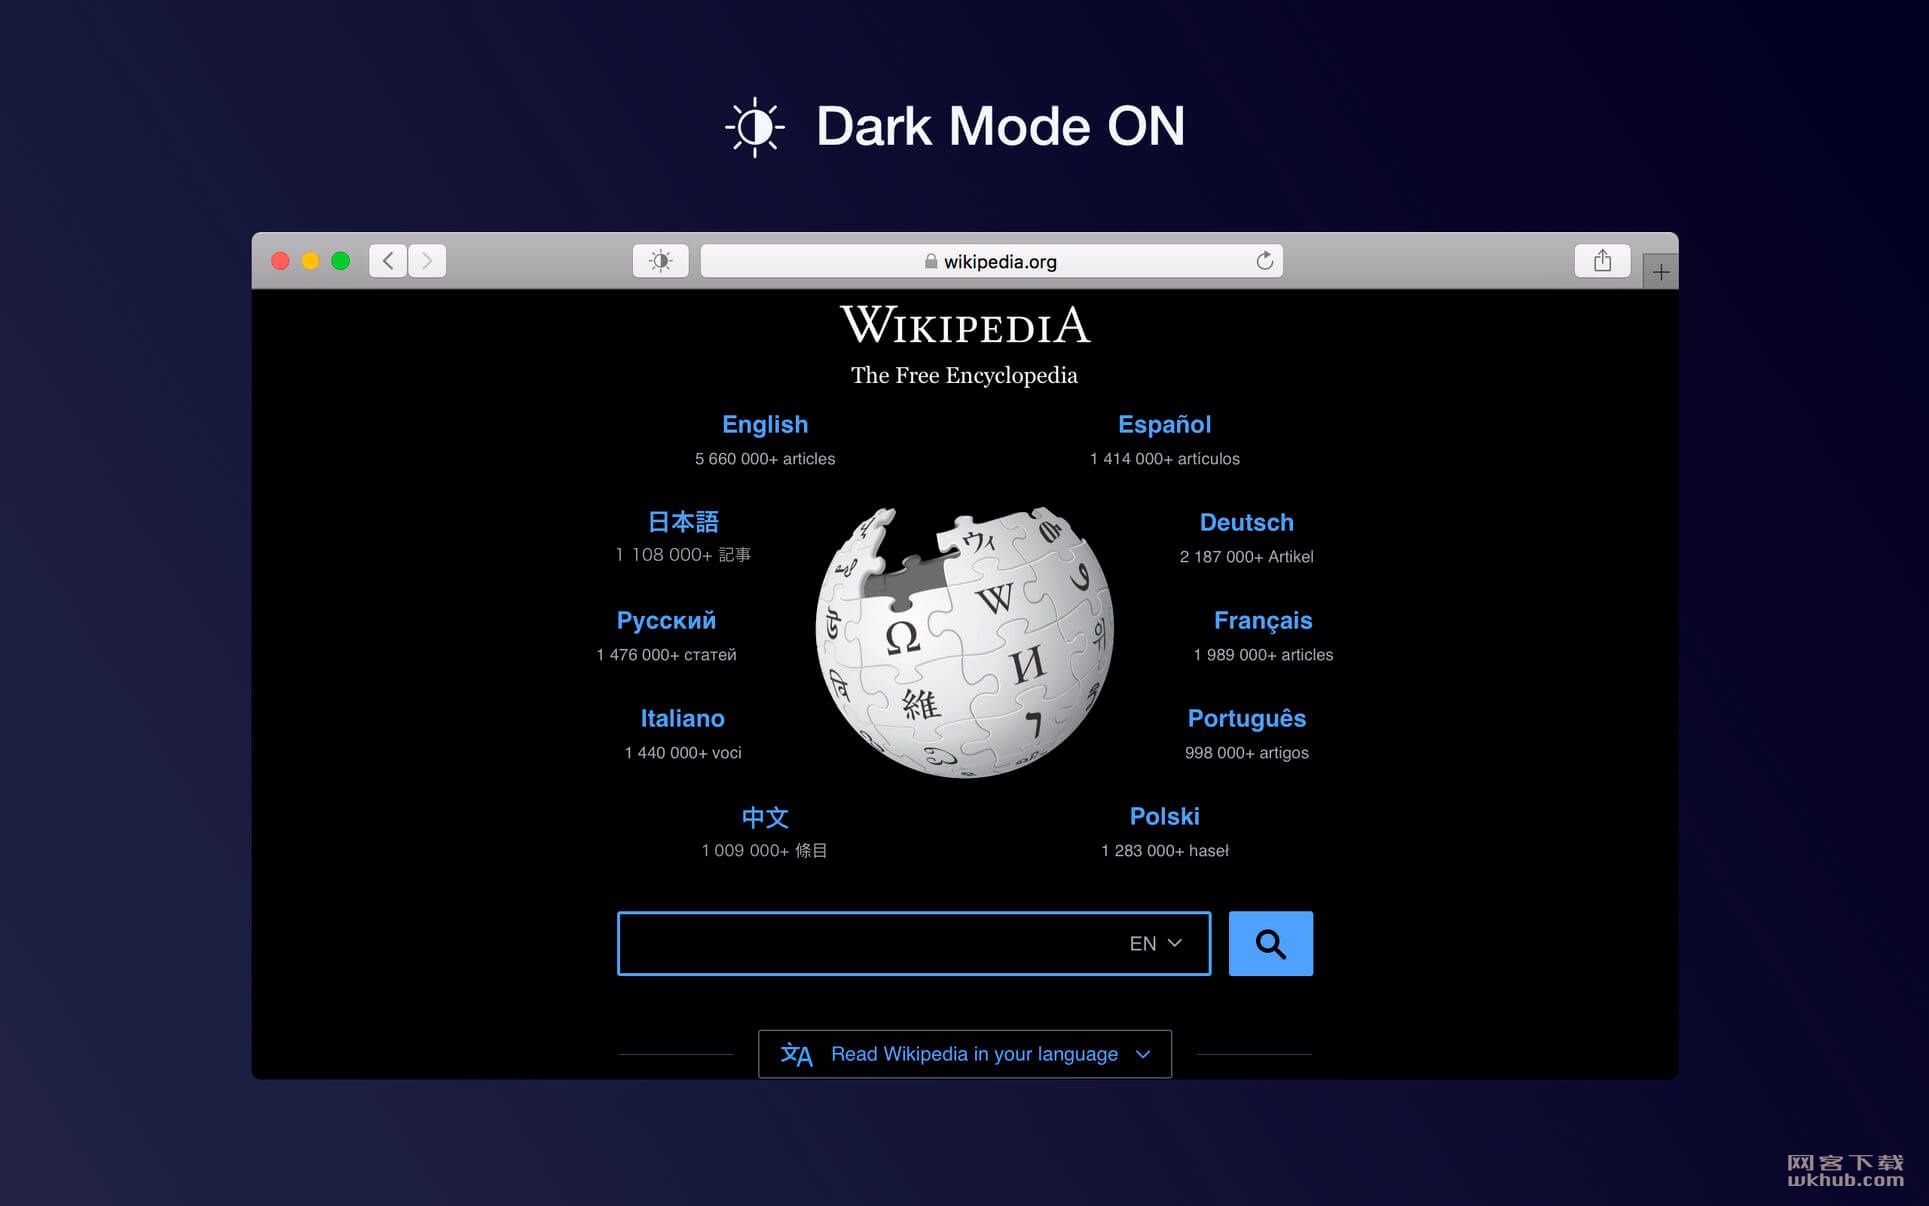Open the 中文 Wikipedia link
This screenshot has height=1206, width=1929.
coord(765,817)
